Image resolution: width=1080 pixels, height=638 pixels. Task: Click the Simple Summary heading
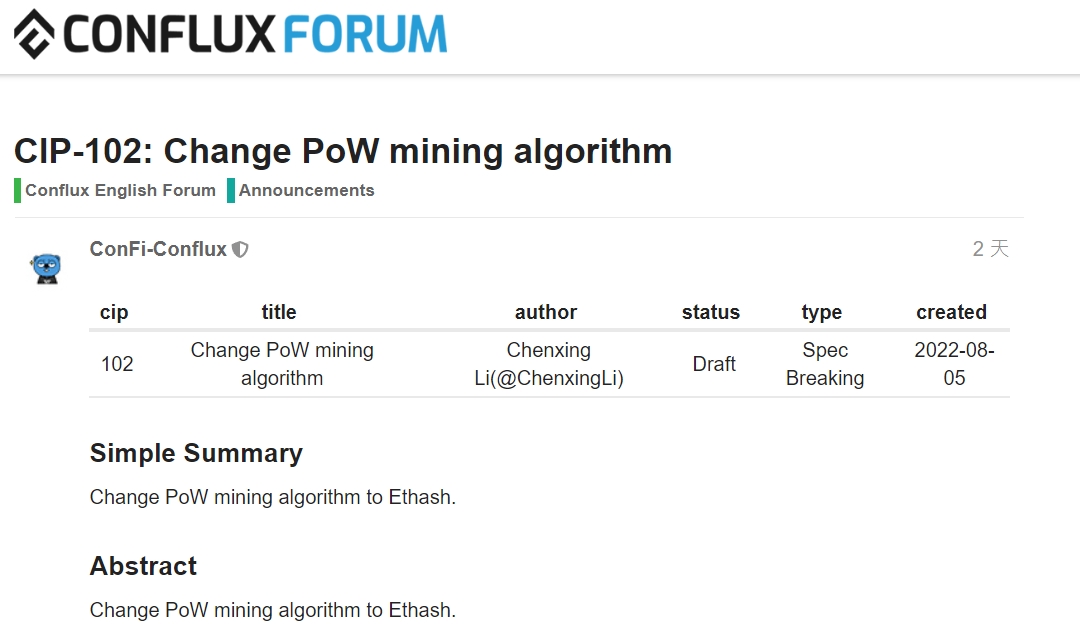196,453
